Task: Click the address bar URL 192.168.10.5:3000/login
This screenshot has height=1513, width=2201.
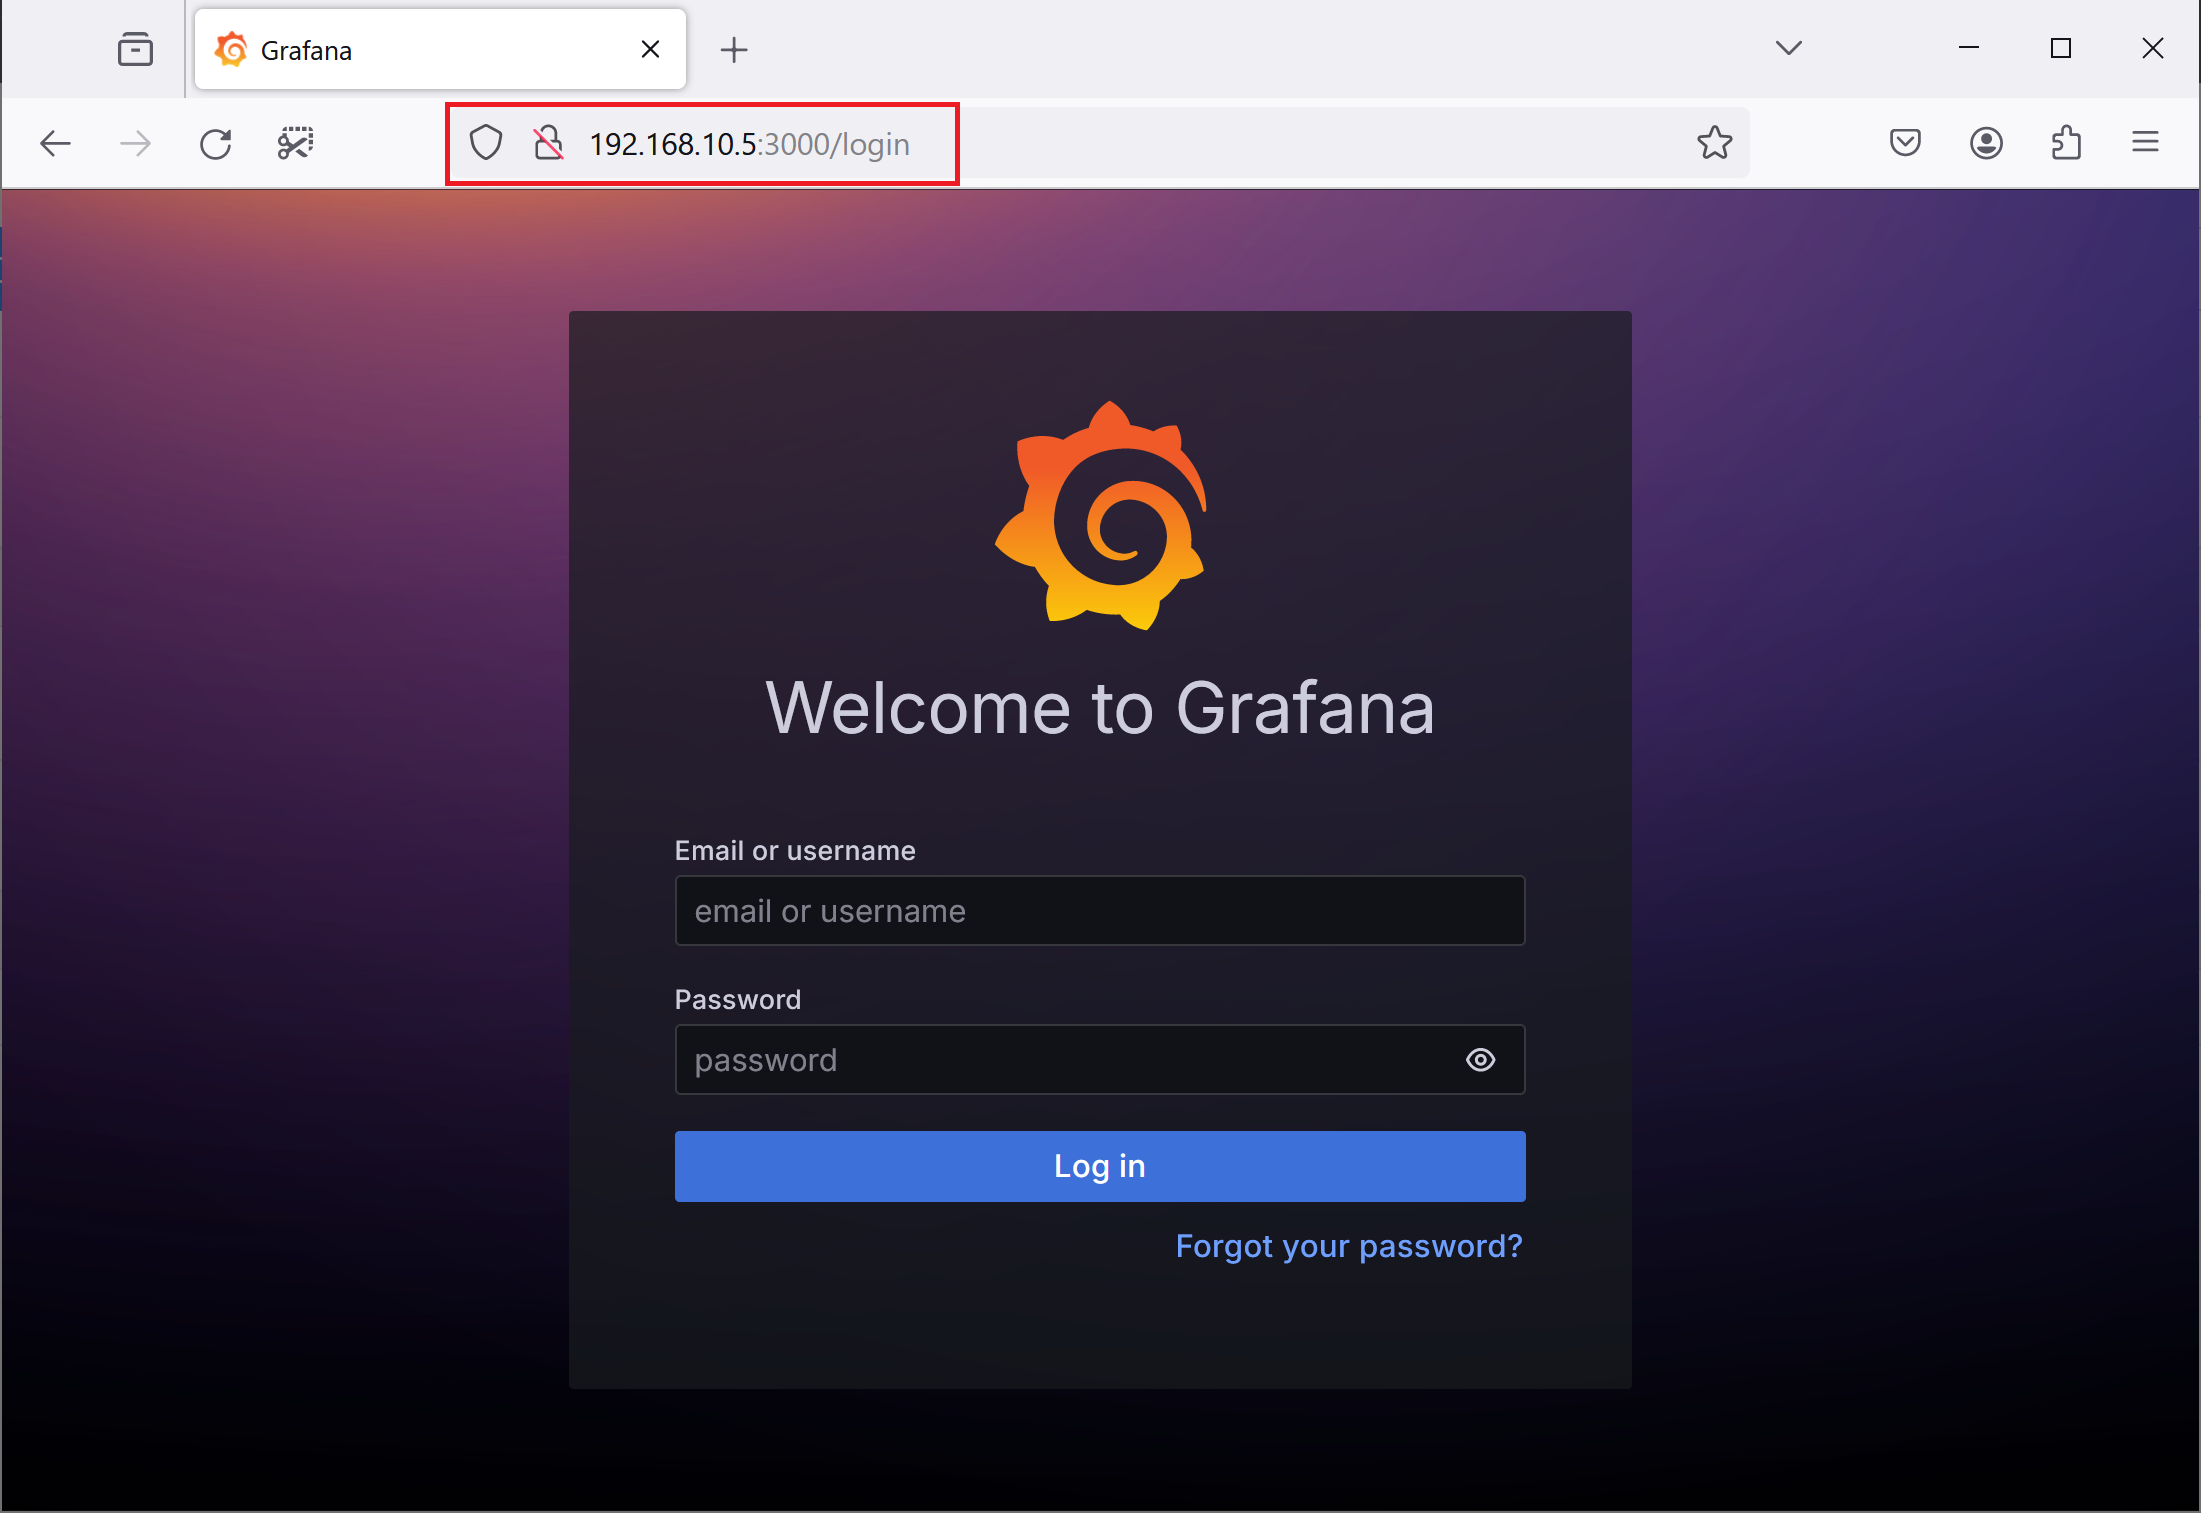Action: pyautogui.click(x=749, y=144)
